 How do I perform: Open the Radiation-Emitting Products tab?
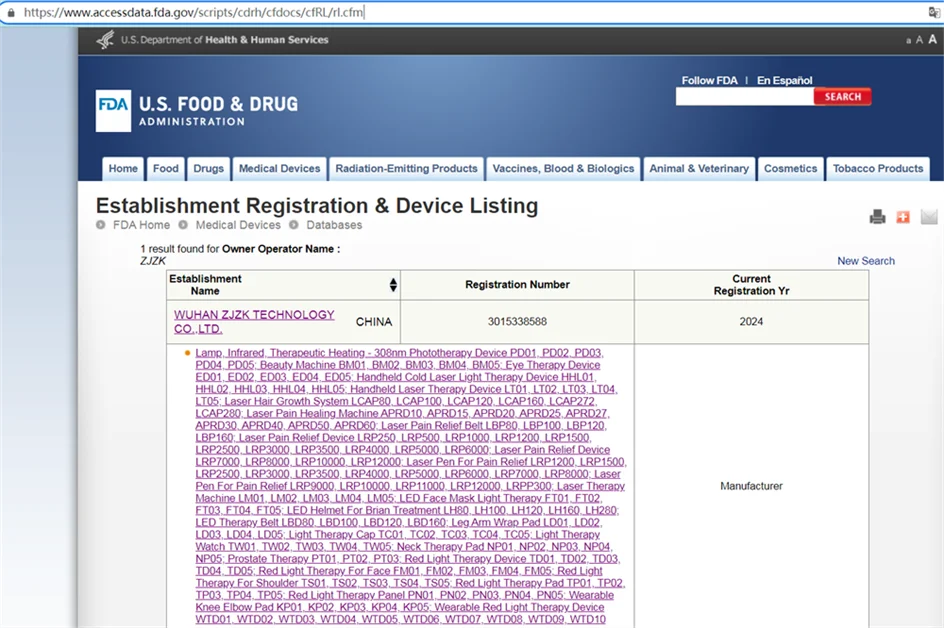(x=406, y=169)
